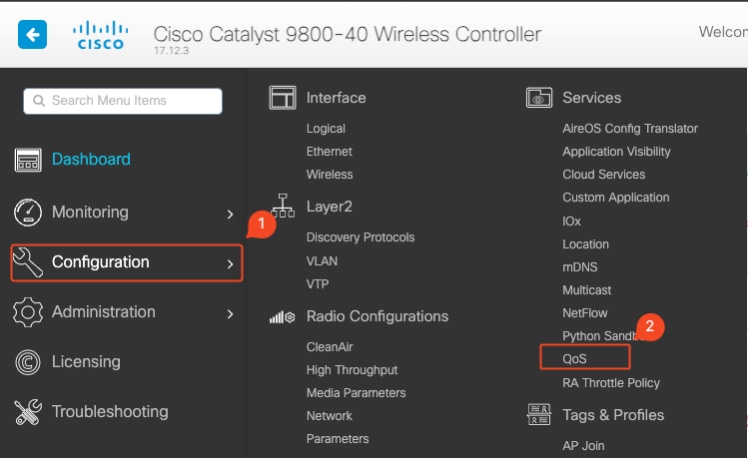Image resolution: width=748 pixels, height=458 pixels.
Task: Click the Configuration wrench icon
Action: (28, 262)
